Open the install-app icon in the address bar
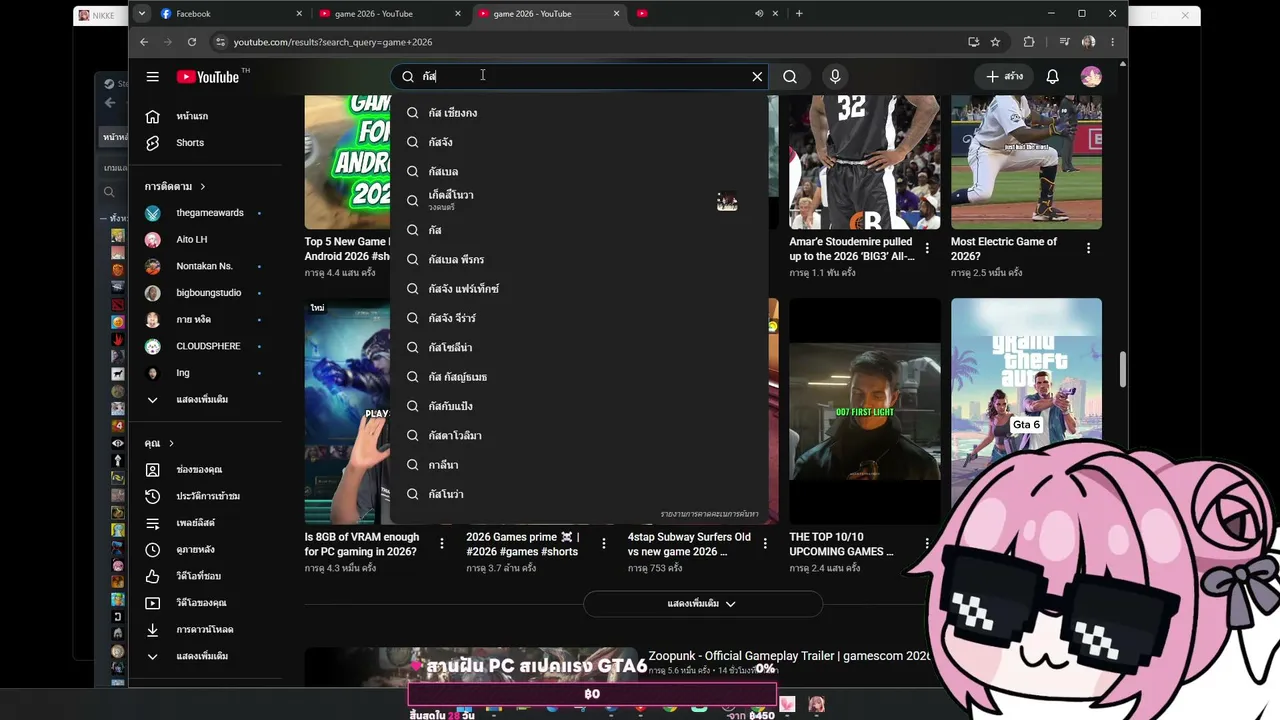This screenshot has height=720, width=1280. (973, 42)
